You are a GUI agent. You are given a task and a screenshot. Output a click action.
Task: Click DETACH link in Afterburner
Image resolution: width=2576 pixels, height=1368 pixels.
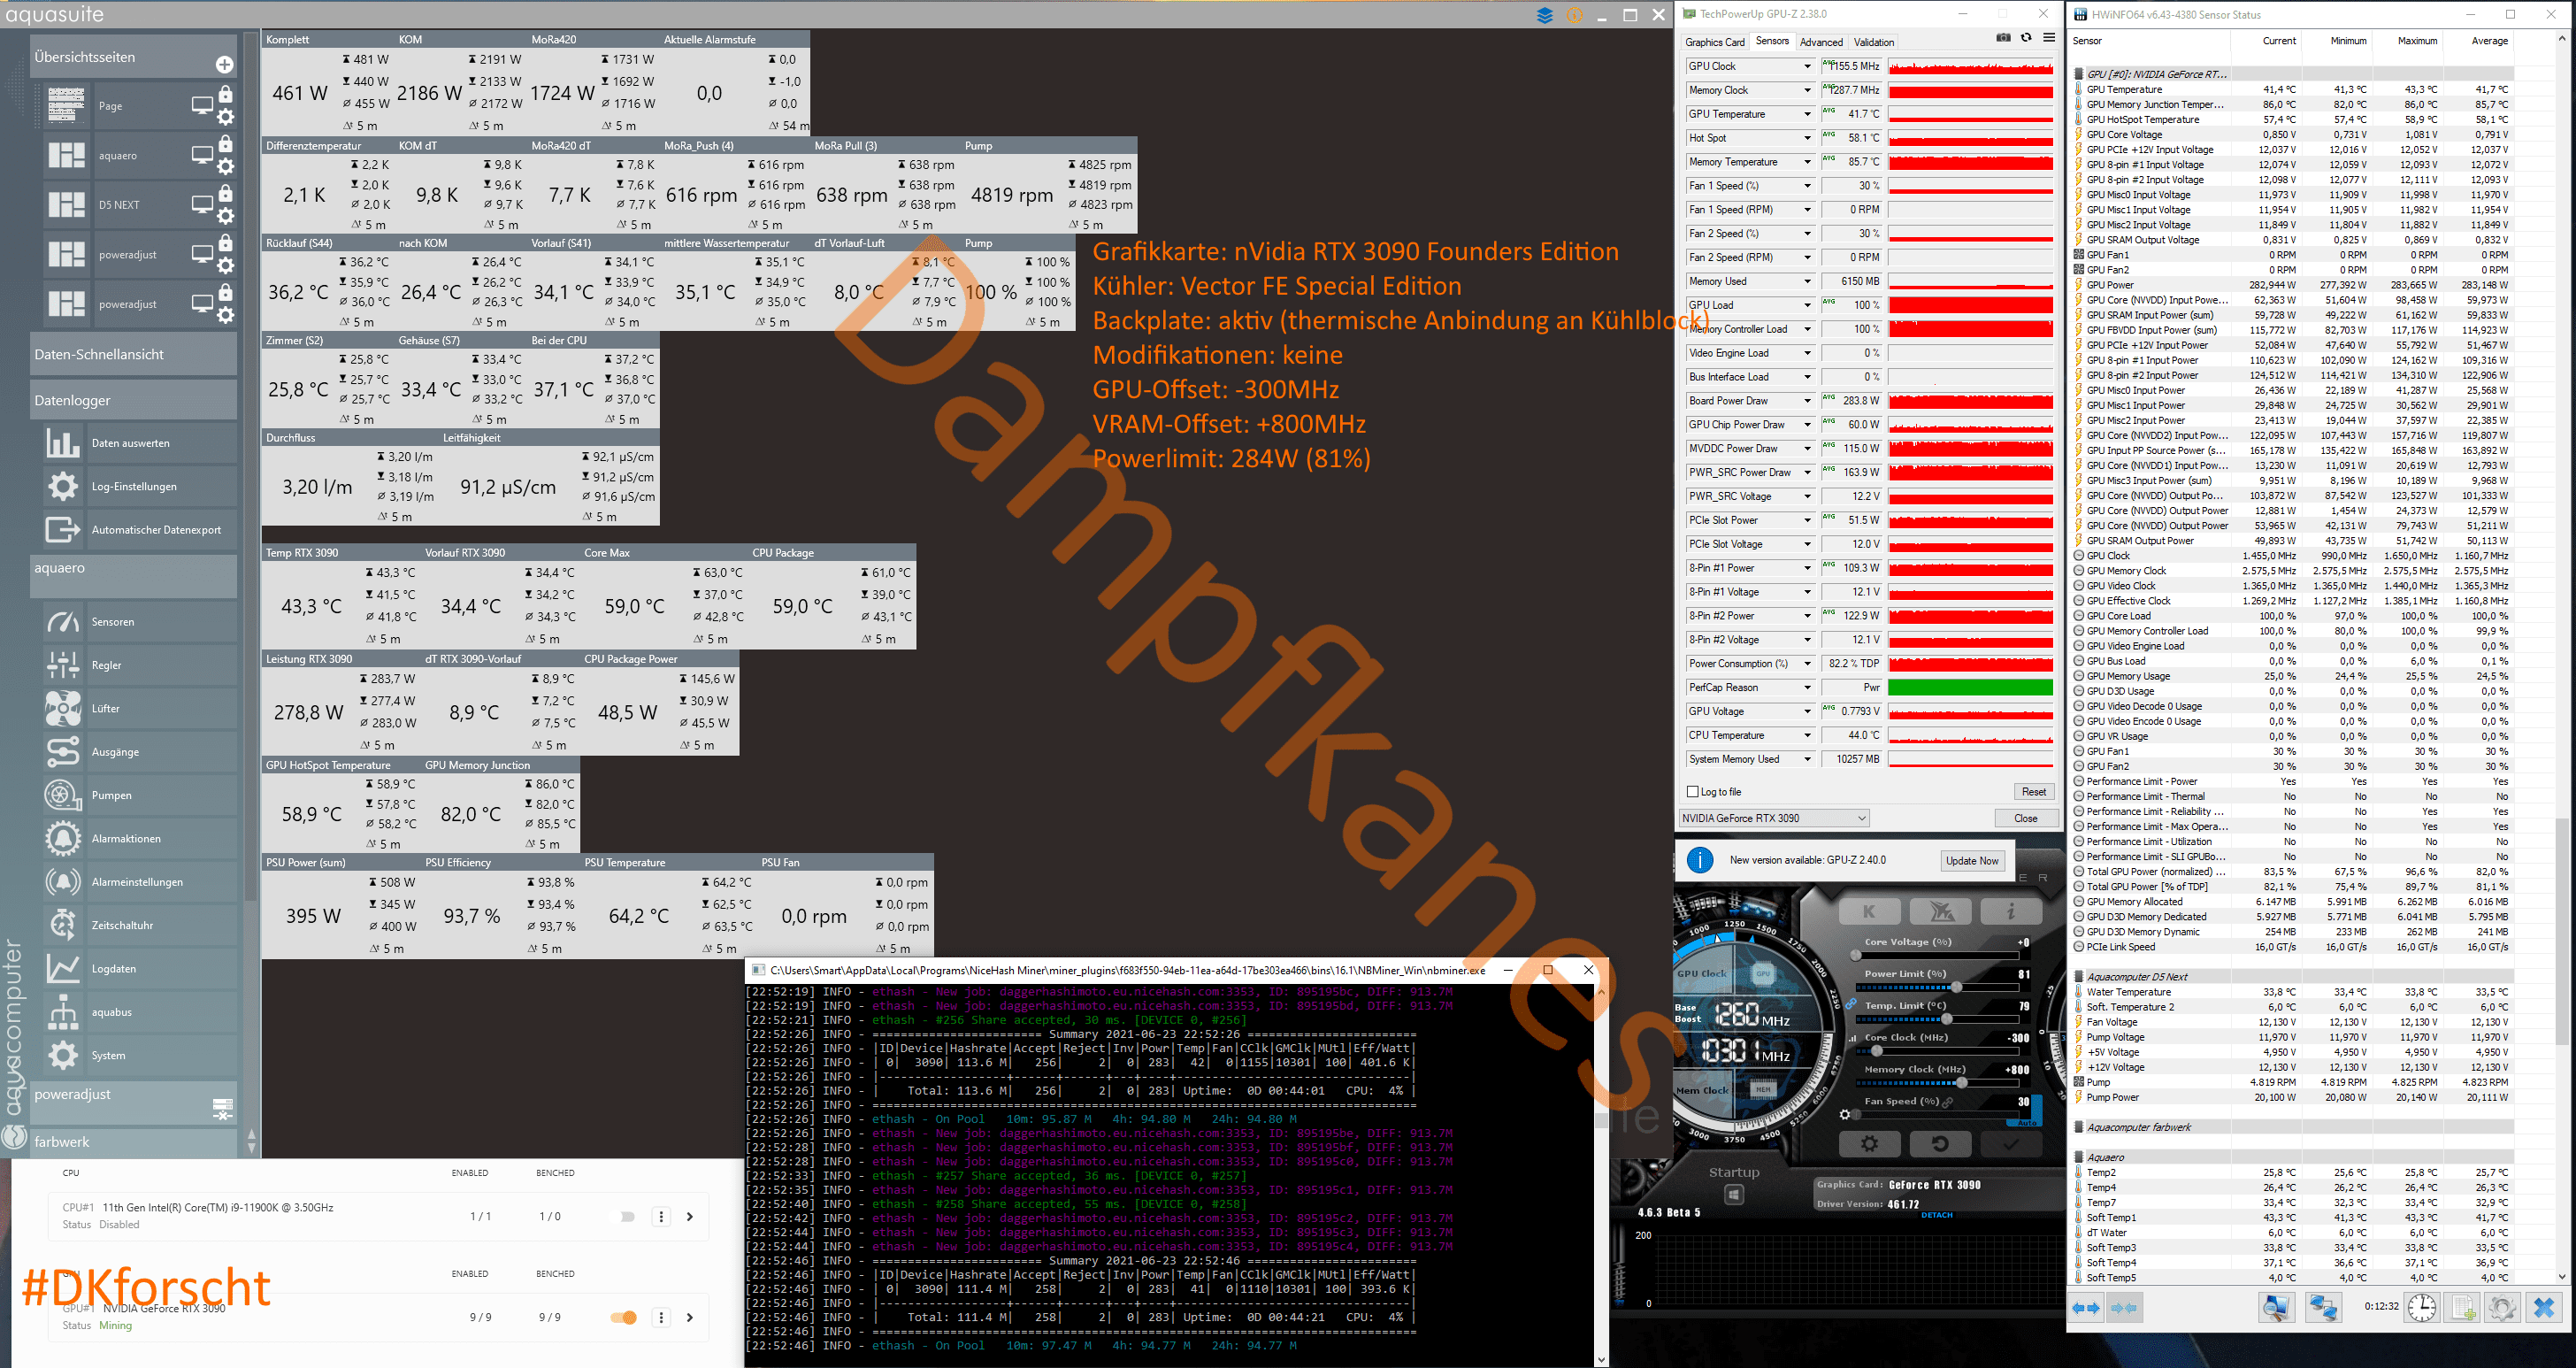coord(1936,1215)
